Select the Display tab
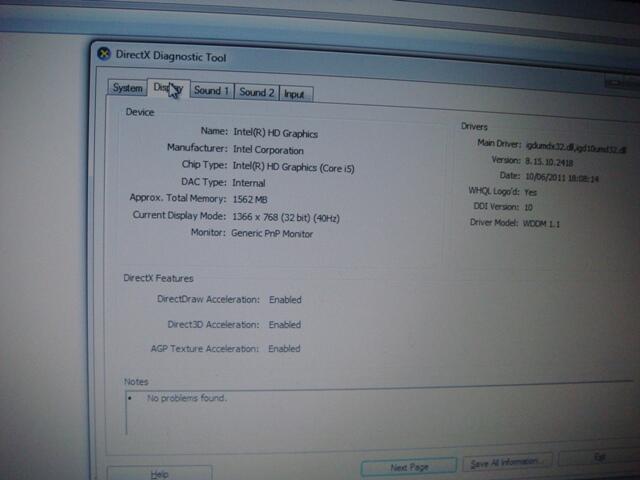Image resolution: width=640 pixels, height=480 pixels. [x=168, y=88]
